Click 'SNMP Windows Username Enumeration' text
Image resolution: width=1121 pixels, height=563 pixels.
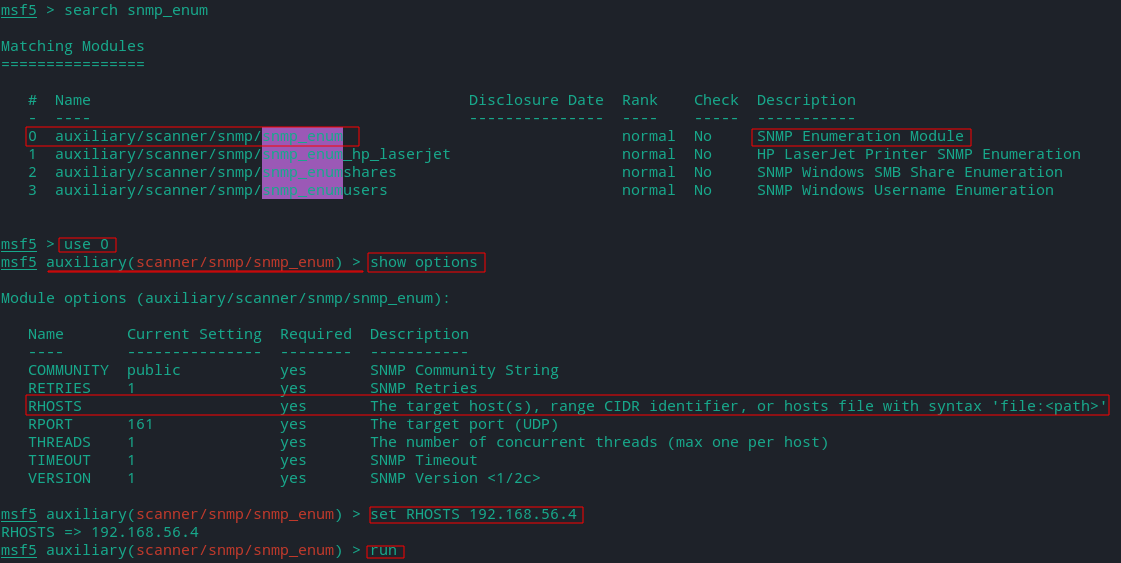tap(905, 190)
